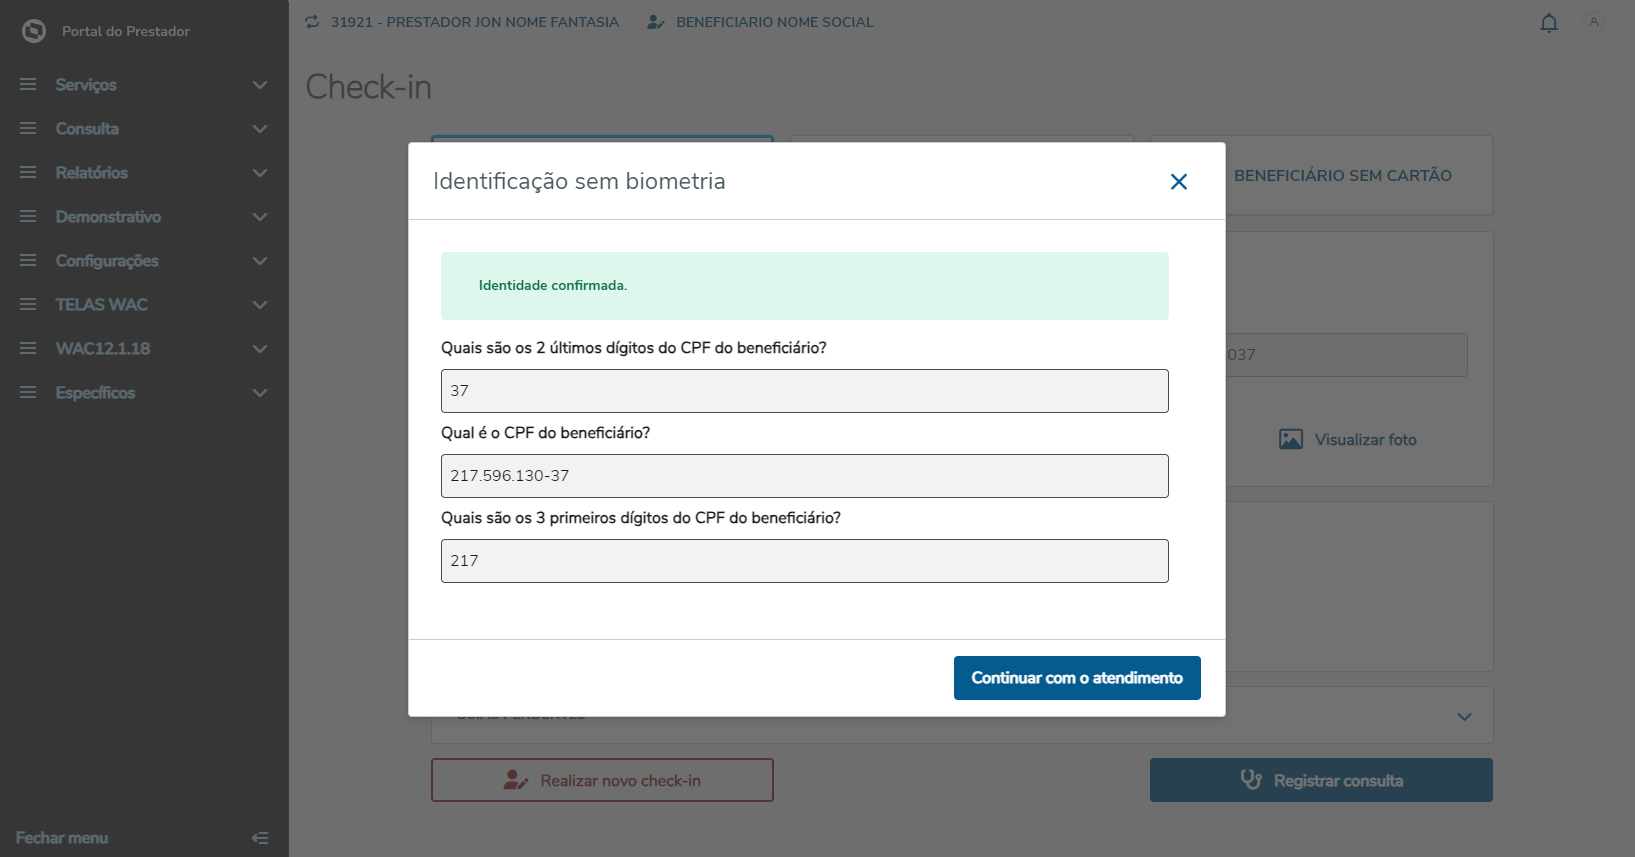Viewport: 1635px width, 857px height.
Task: Close the Identificação sem biometria dialog
Action: coord(1179,181)
